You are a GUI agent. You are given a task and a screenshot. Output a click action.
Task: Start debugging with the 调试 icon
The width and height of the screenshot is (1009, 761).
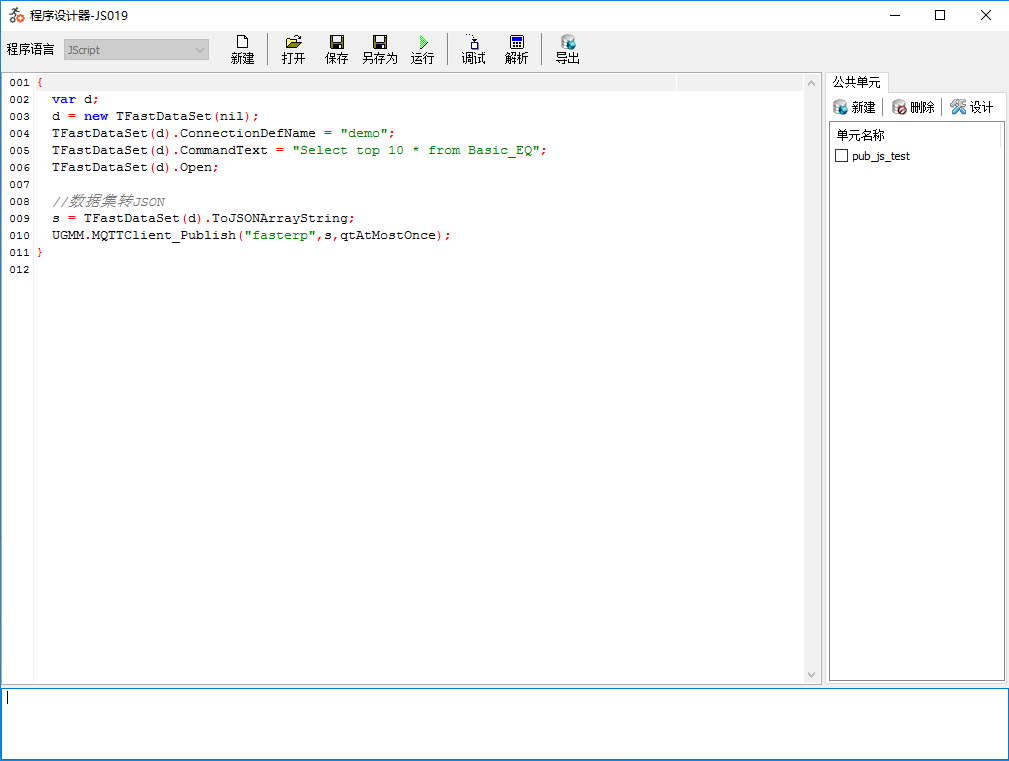pos(473,50)
